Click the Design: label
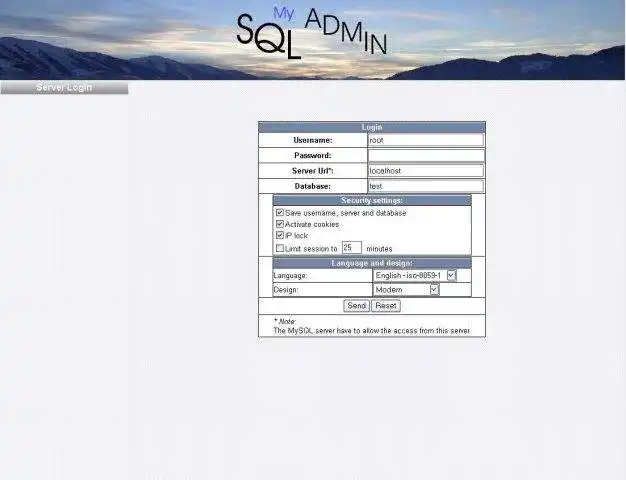 (286, 290)
